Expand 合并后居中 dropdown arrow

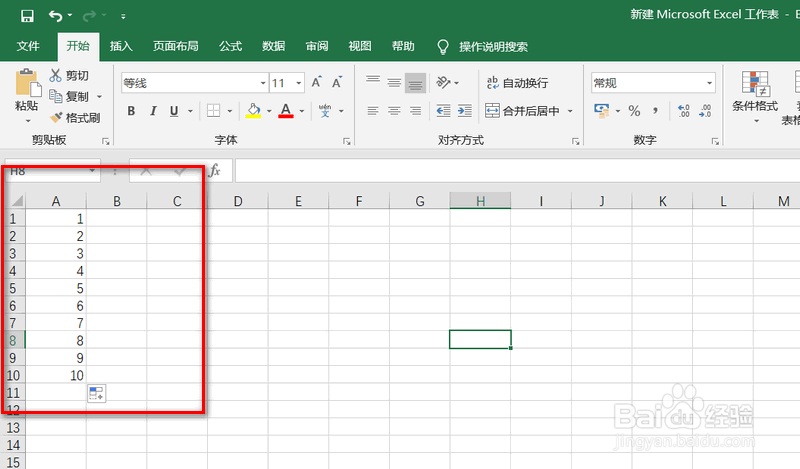570,111
